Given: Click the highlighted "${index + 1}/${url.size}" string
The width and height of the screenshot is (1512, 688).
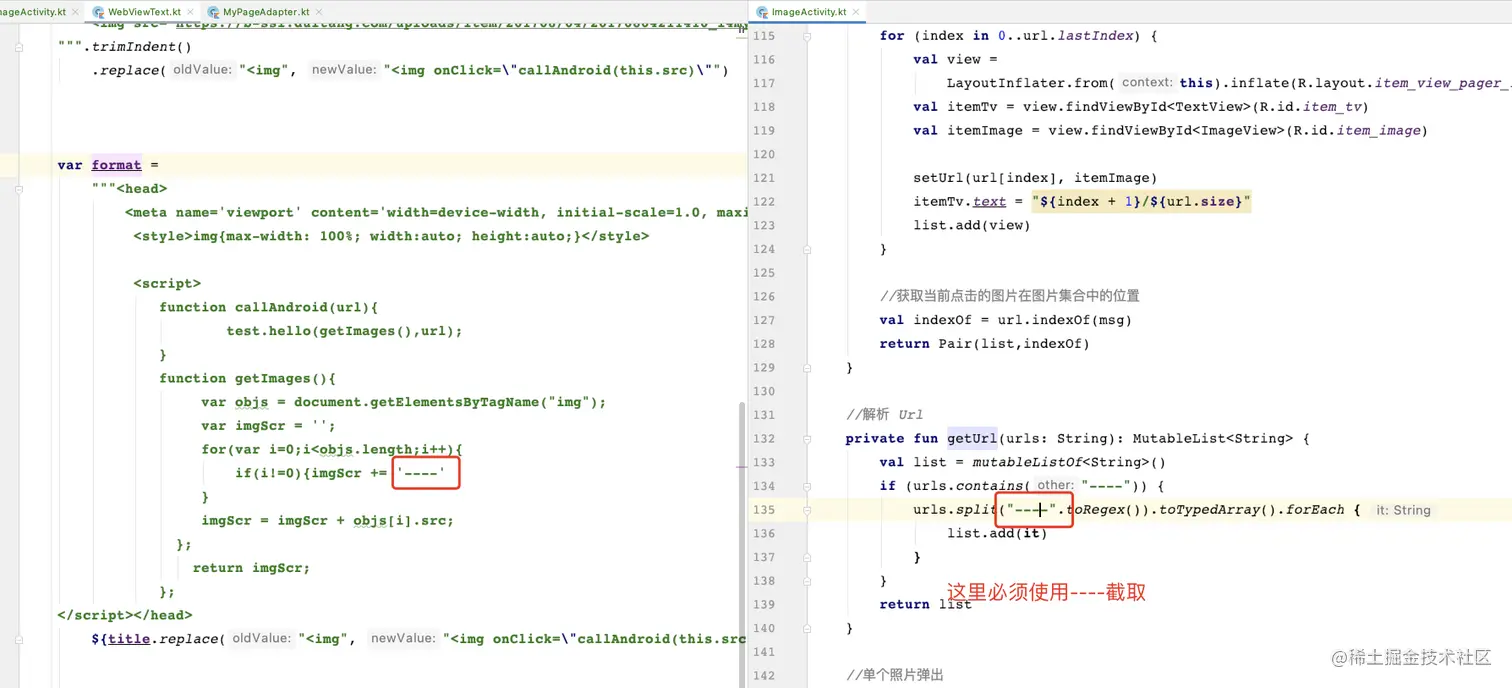Looking at the screenshot, I should pyautogui.click(x=1141, y=202).
